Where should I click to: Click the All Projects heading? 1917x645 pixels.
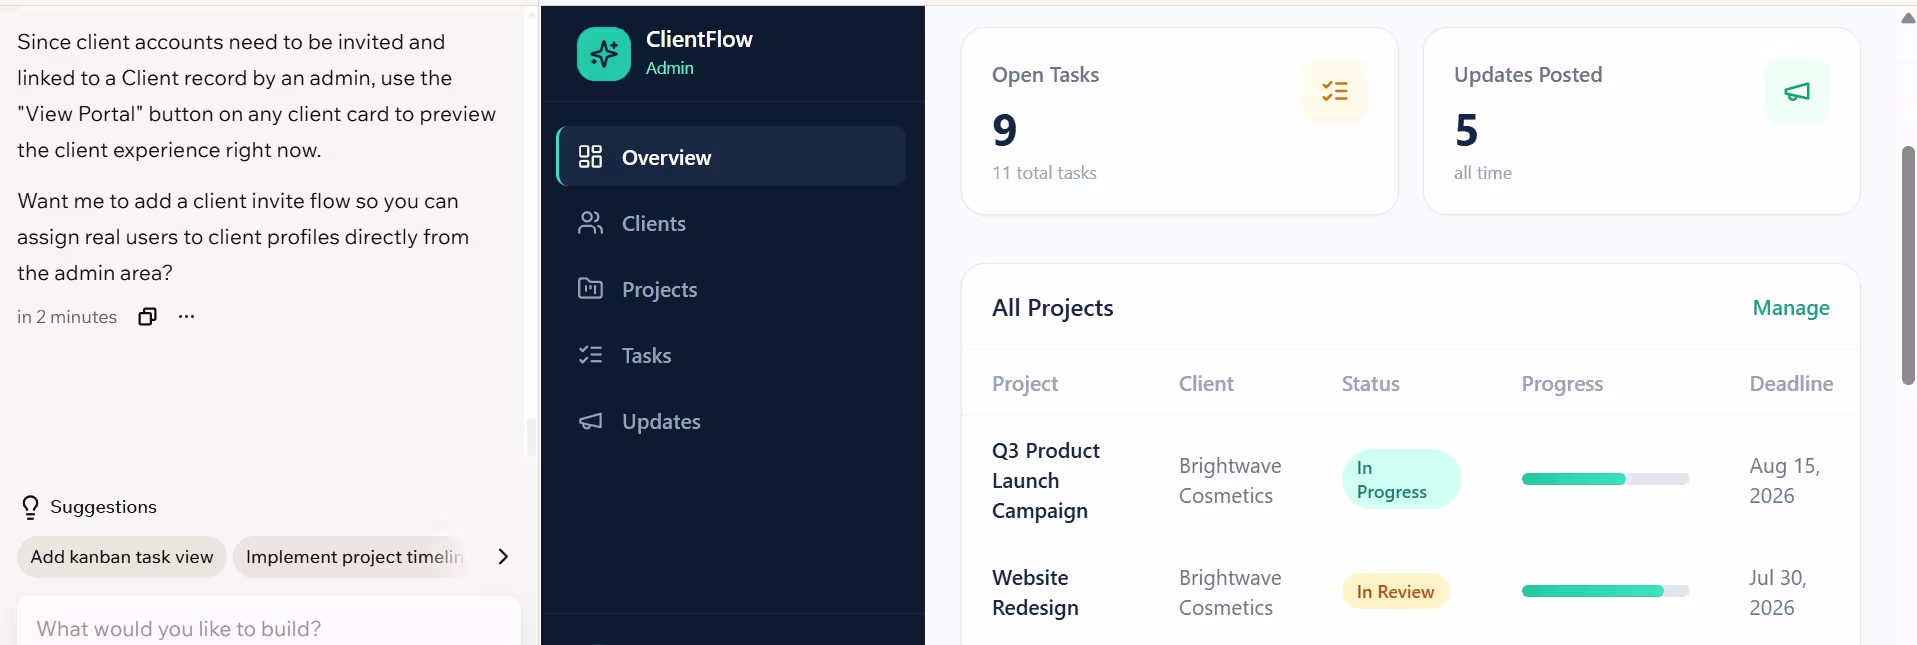tap(1052, 308)
